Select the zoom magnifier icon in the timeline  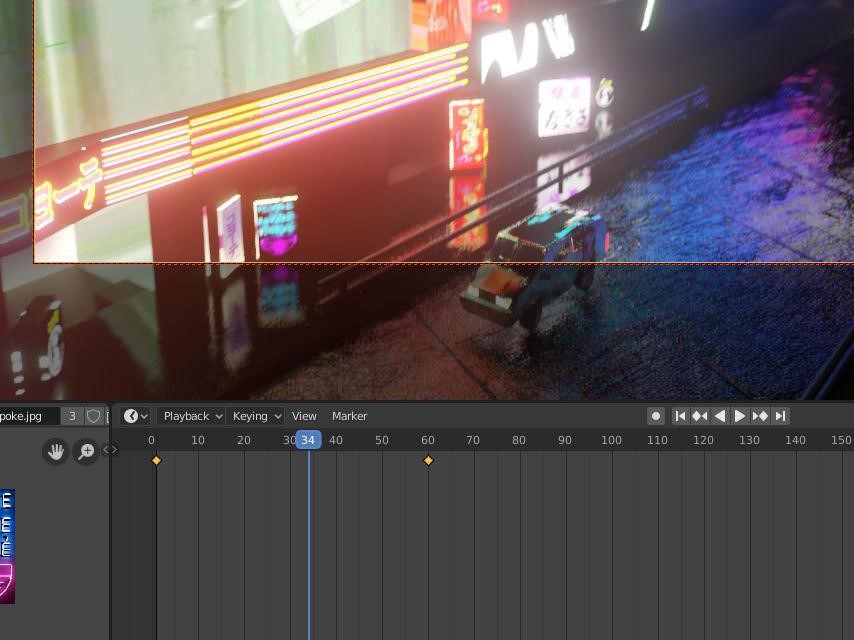[86, 451]
